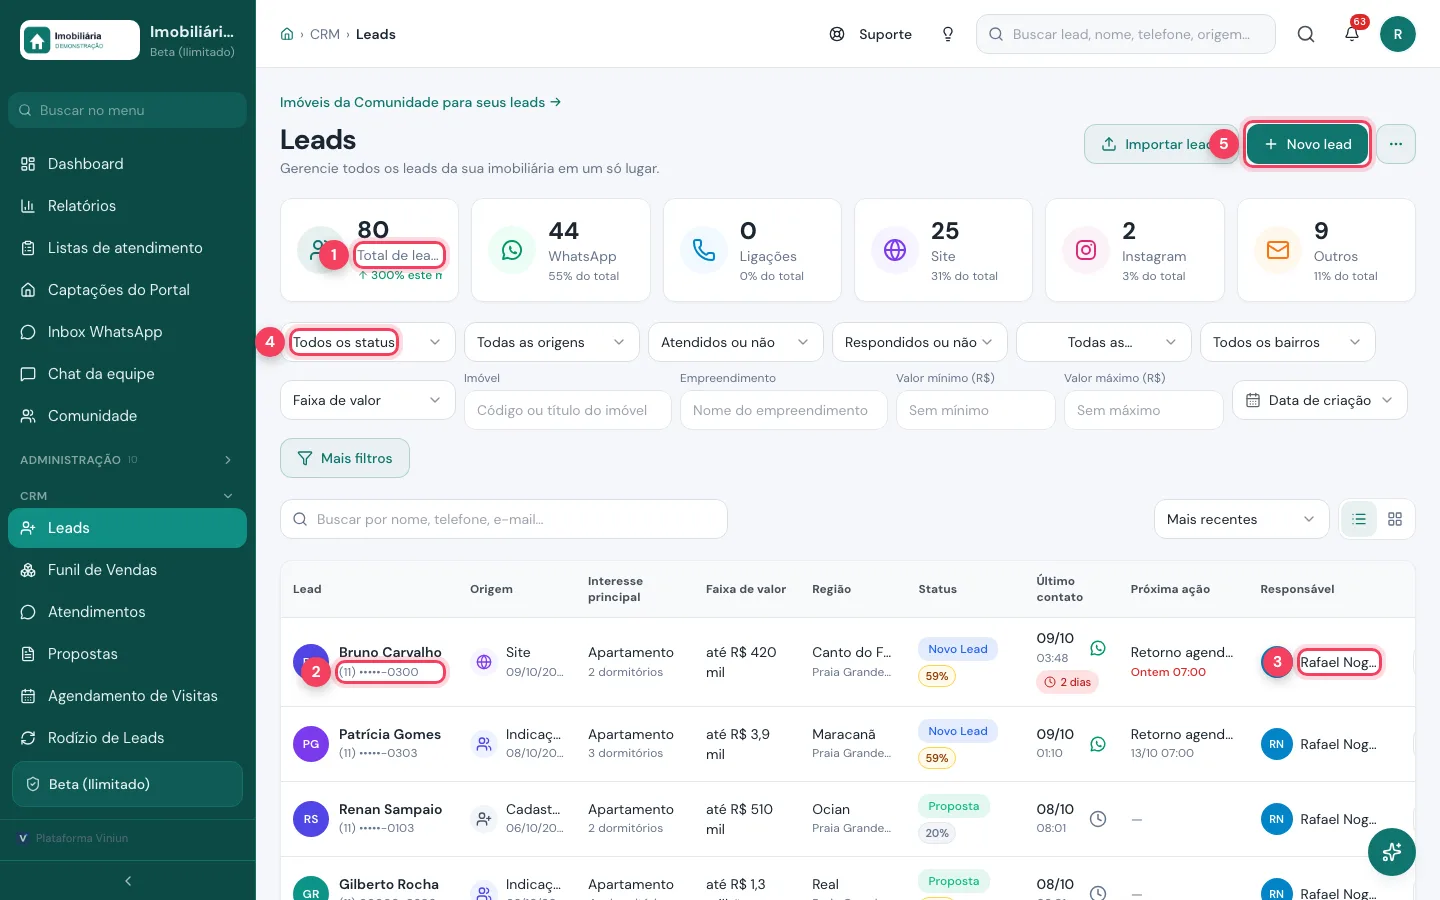The image size is (1440, 900).
Task: Open the Todos os status dropdown
Action: 368,342
